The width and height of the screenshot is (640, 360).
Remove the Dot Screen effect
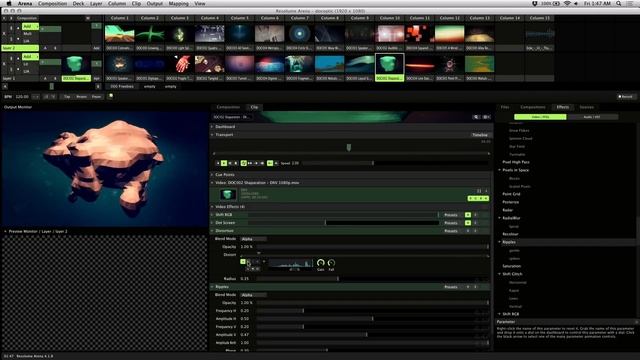476,223
